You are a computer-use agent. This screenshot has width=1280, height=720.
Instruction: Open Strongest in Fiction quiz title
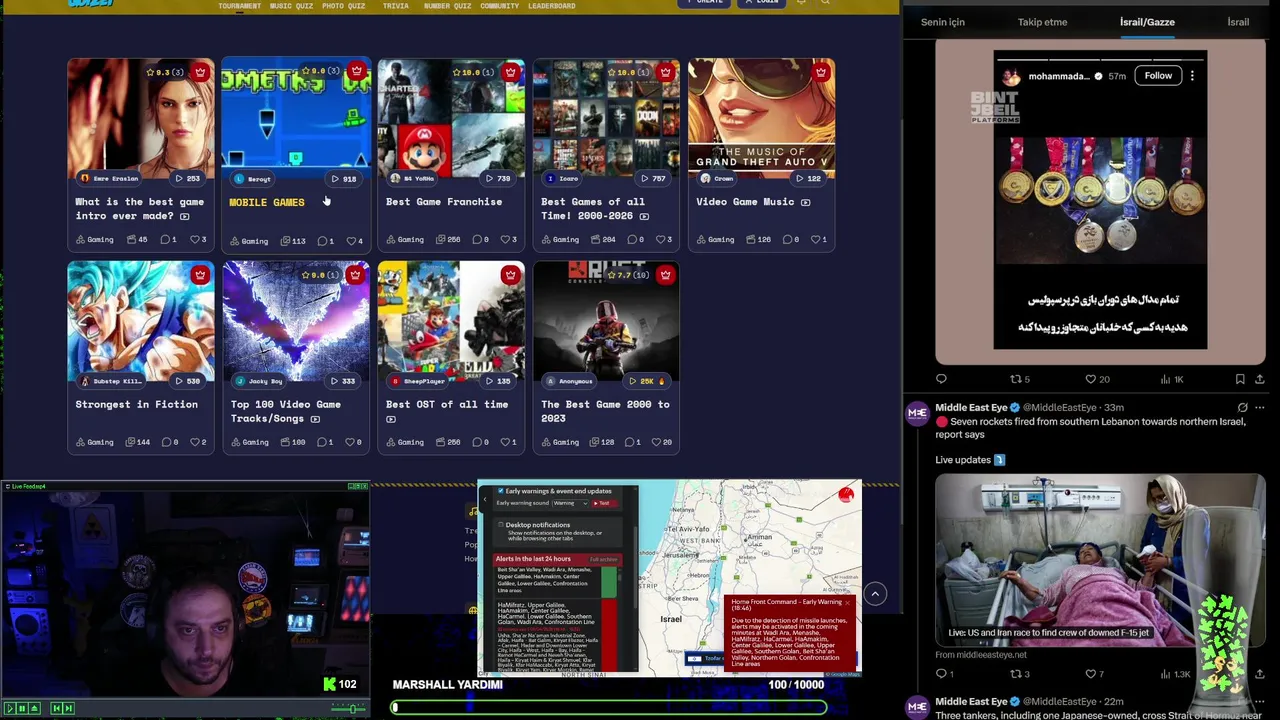(136, 405)
